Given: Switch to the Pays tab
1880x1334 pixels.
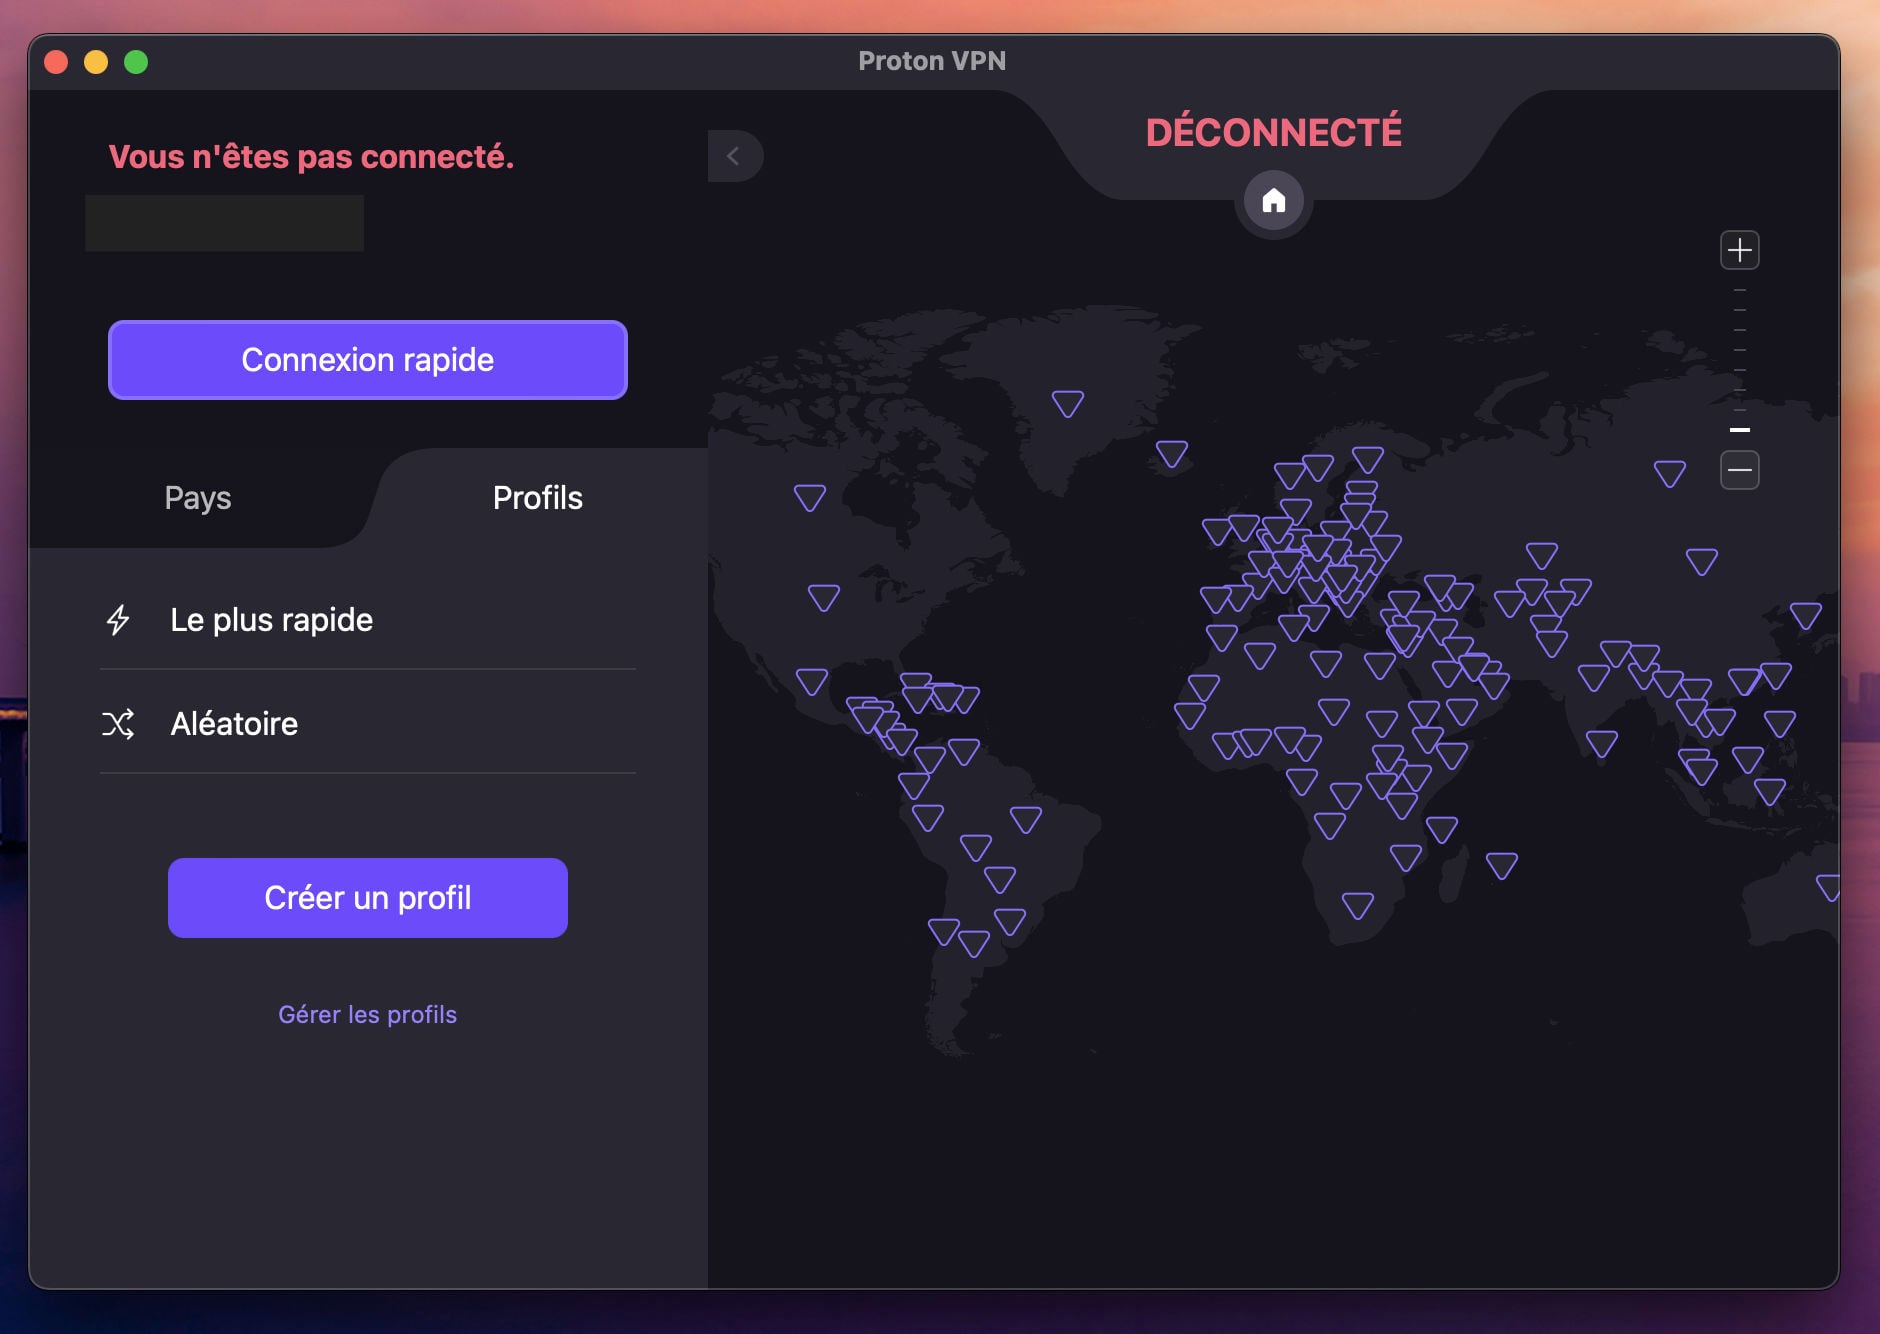Looking at the screenshot, I should [x=198, y=498].
